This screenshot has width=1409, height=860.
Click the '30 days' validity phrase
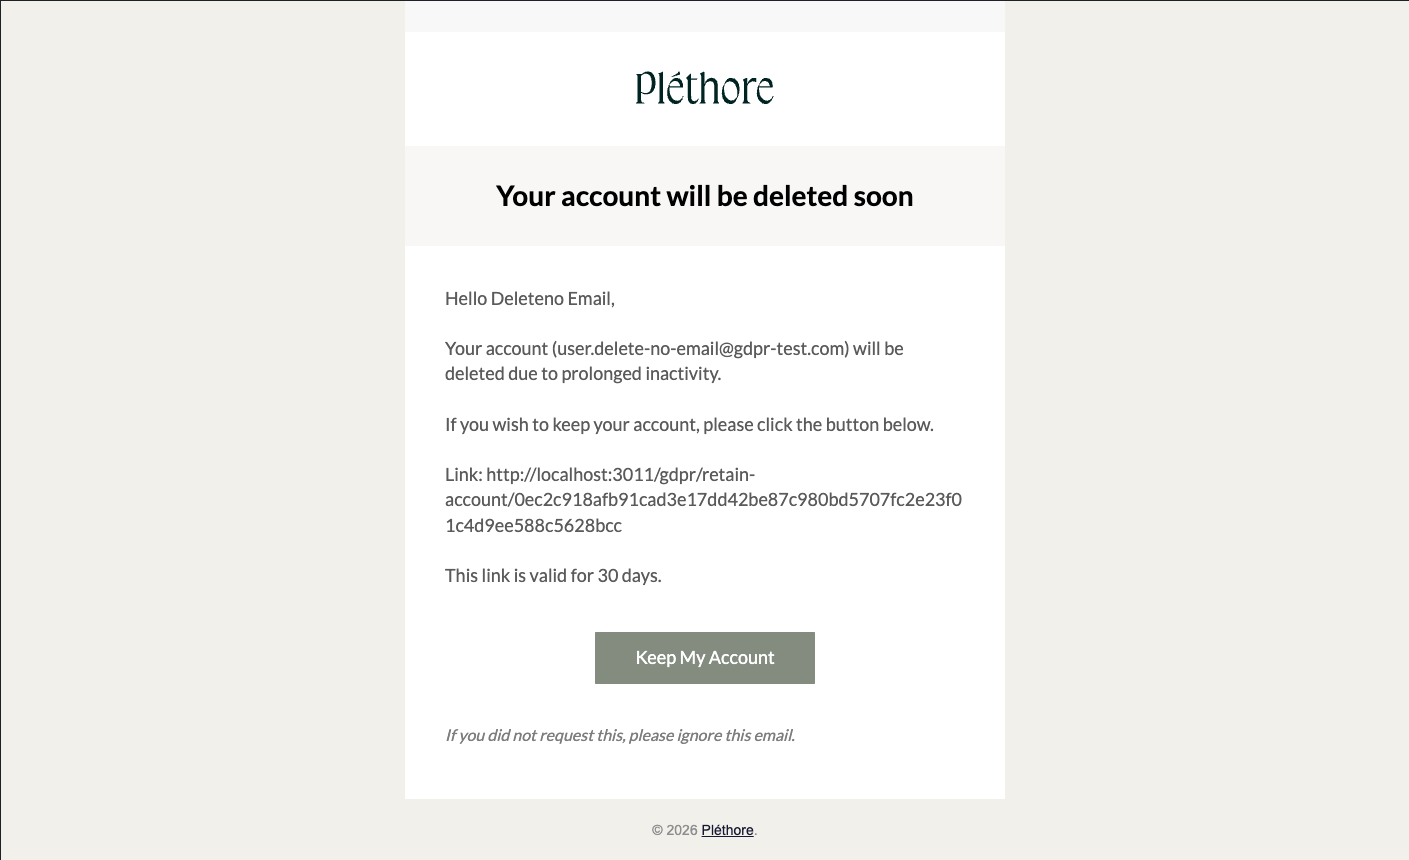tap(628, 575)
